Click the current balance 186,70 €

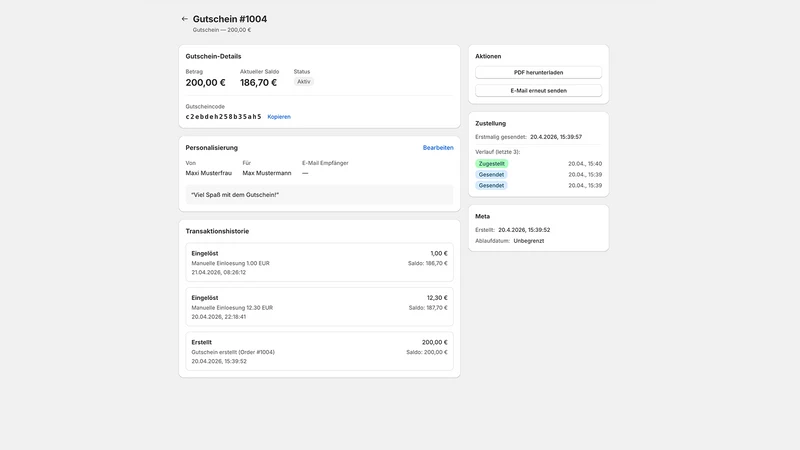(x=259, y=83)
